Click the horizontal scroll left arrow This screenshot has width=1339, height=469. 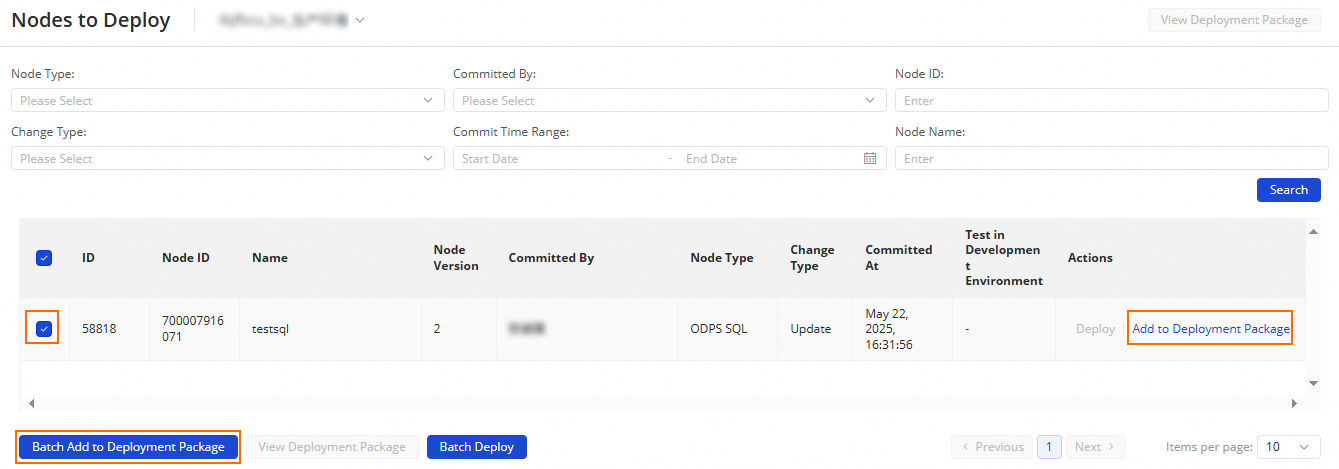tap(31, 403)
